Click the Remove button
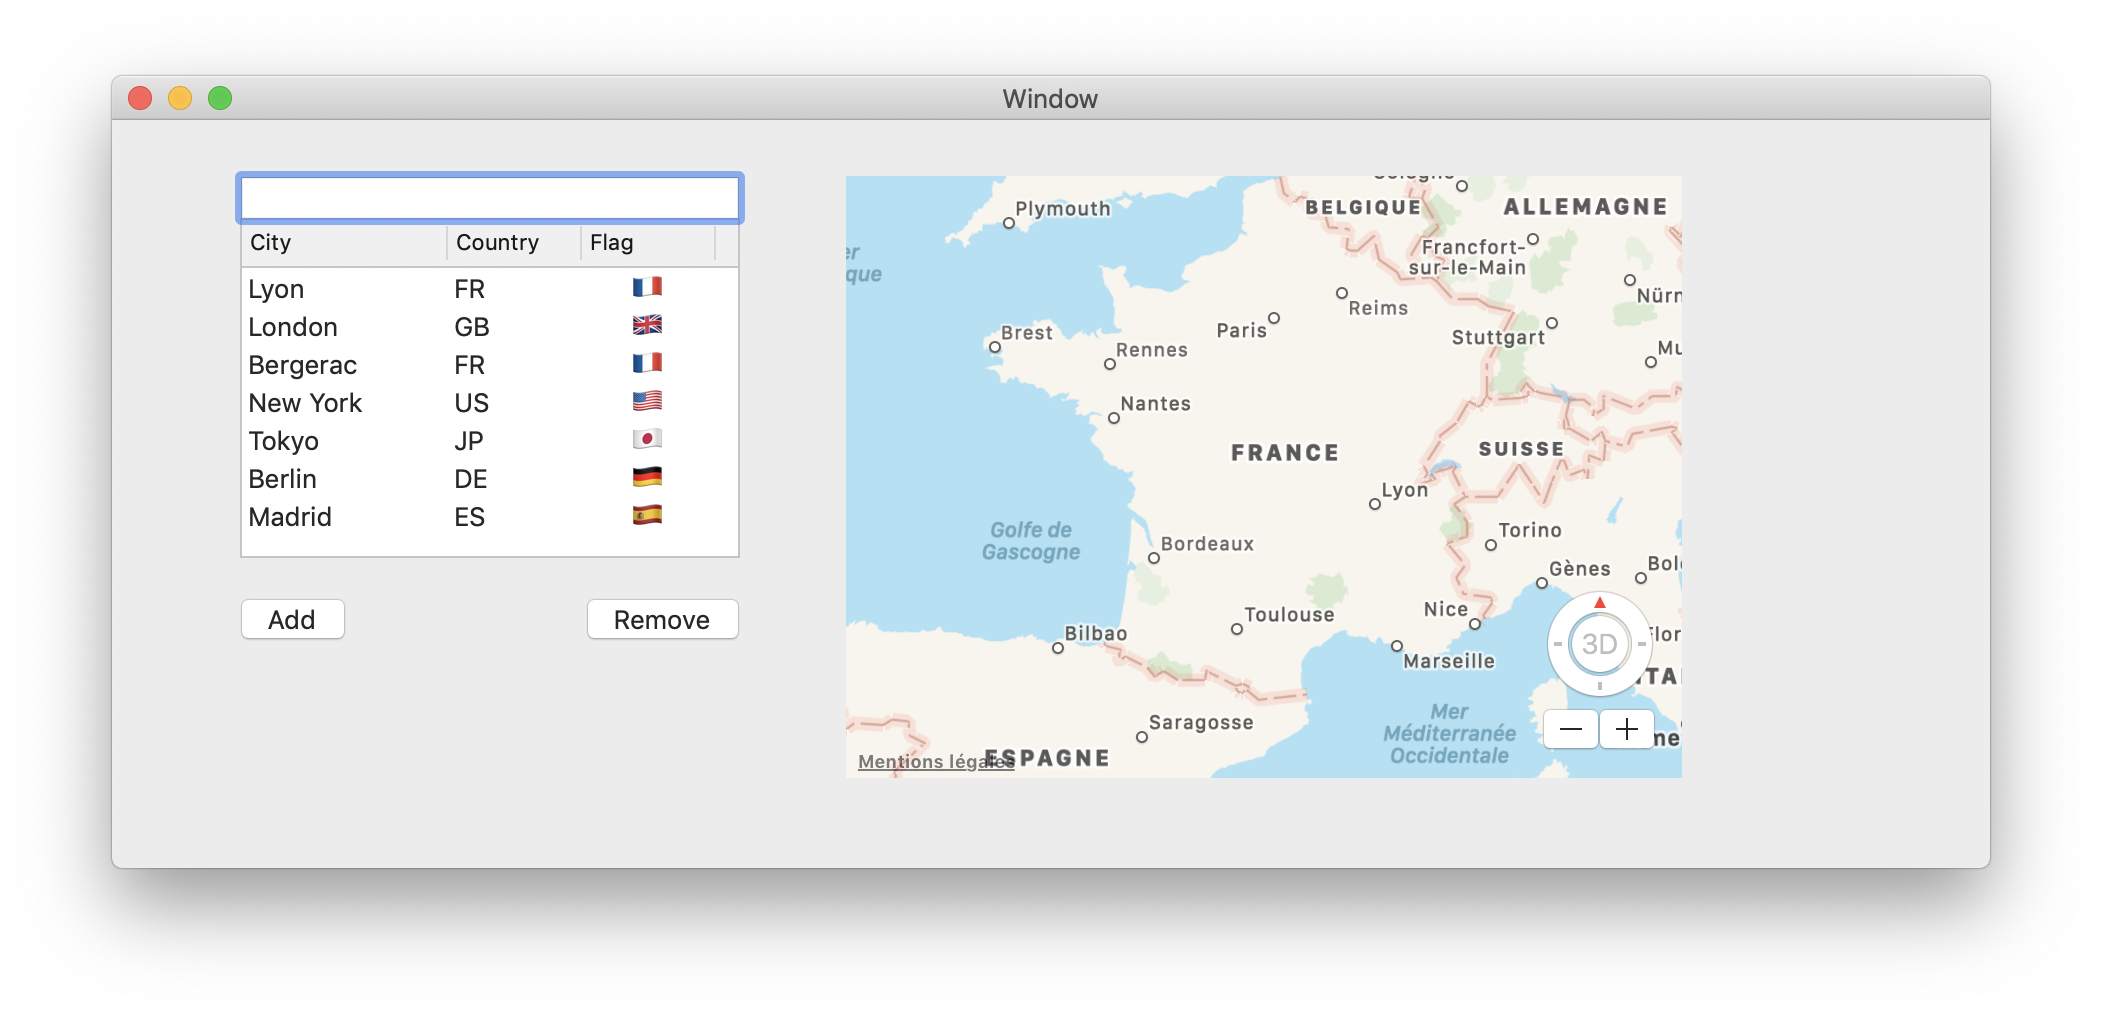 662,619
